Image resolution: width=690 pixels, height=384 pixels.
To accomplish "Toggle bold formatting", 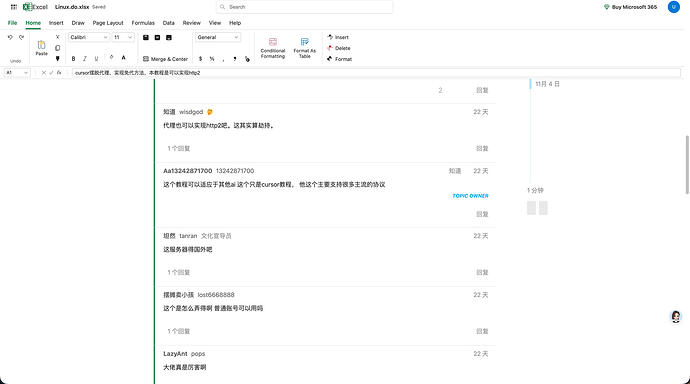I will pos(73,59).
